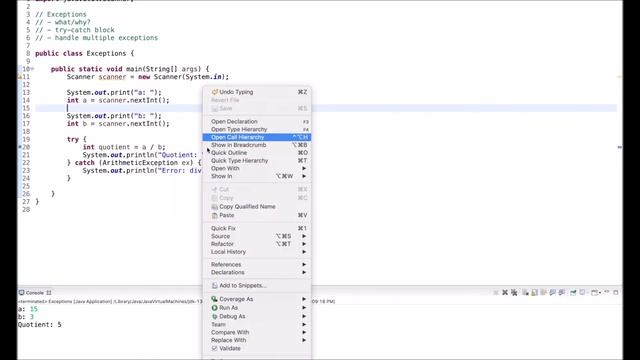Expand the Compare With submenu
Viewport: 640px width, 360px height.
257,333
